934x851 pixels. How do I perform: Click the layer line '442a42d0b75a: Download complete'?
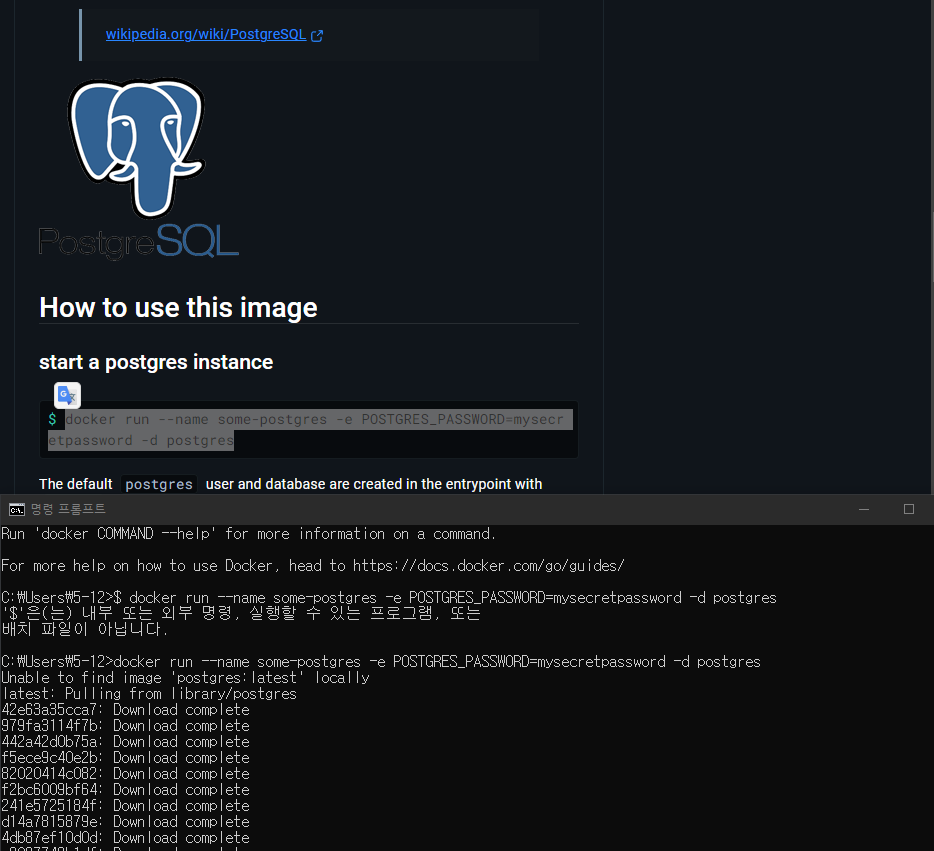[126, 742]
